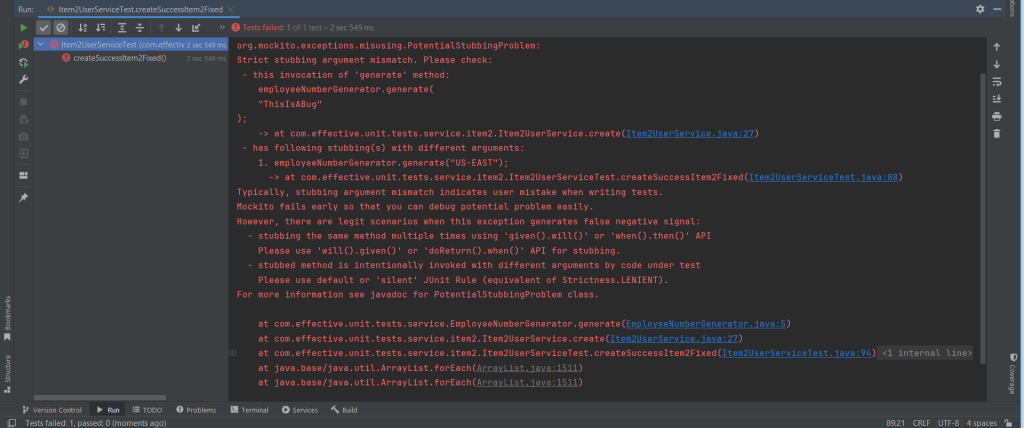Toggle Show Passed tests checkmark button
Image resolution: width=1024 pixels, height=428 pixels.
pyautogui.click(x=43, y=28)
